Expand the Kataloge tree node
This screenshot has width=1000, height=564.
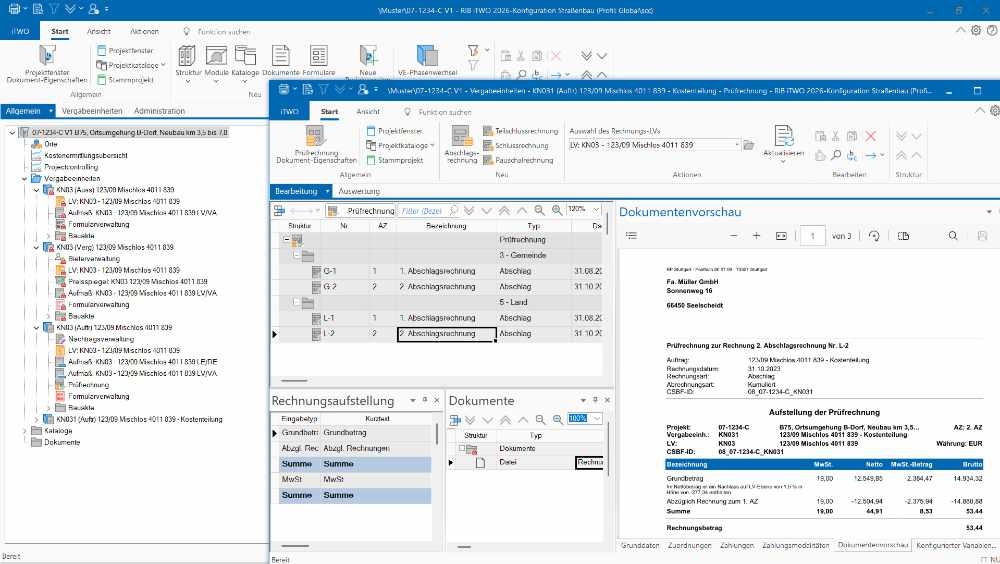tap(25, 431)
